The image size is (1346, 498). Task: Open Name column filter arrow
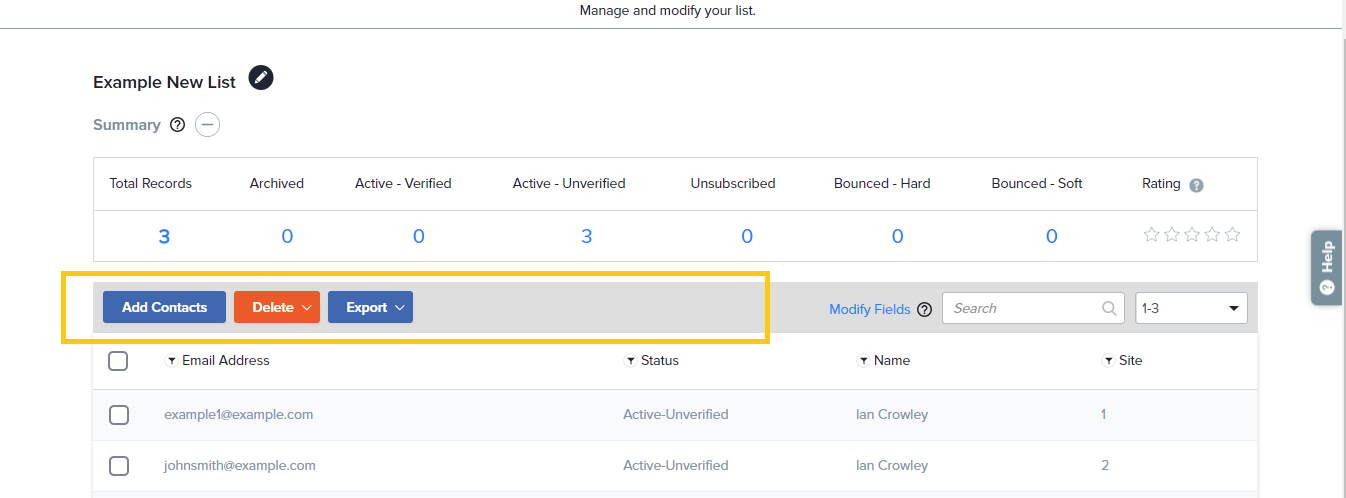(863, 361)
